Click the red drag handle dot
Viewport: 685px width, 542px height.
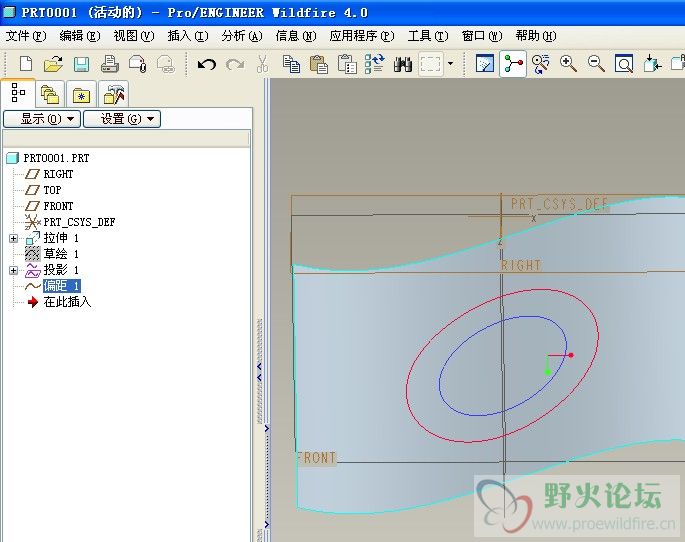571,355
